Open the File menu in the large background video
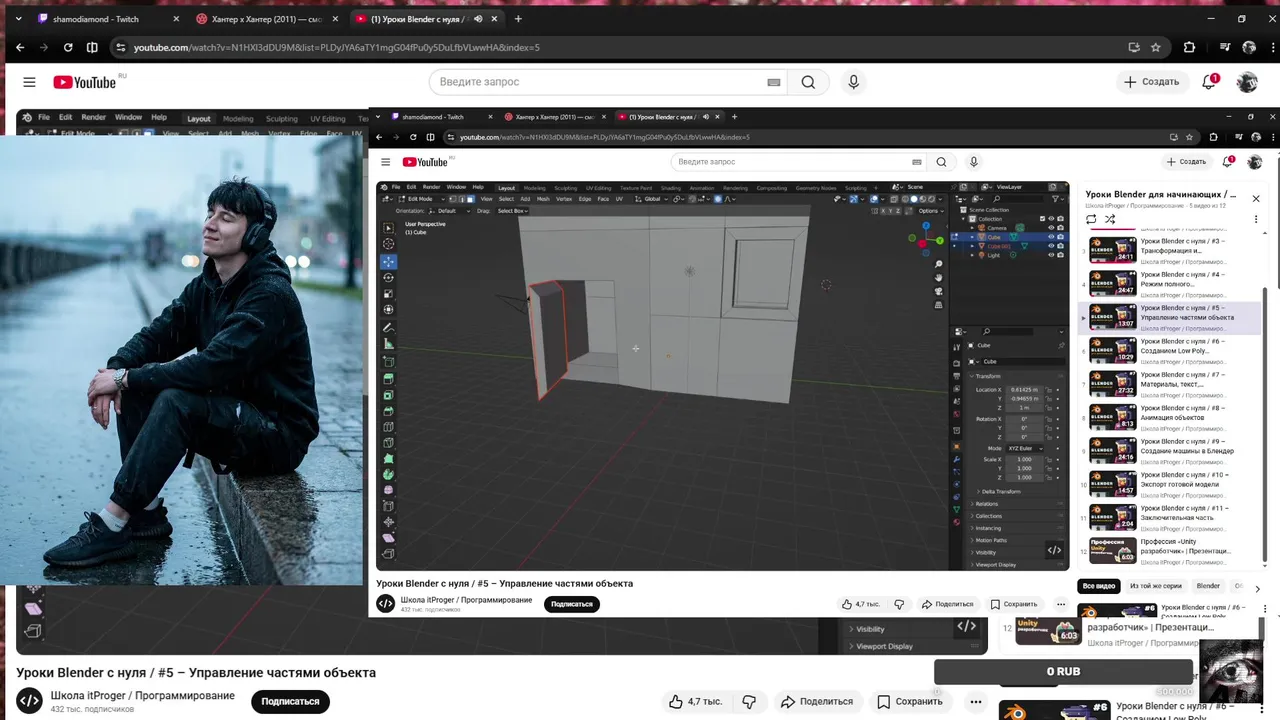This screenshot has height=720, width=1280. tap(44, 118)
